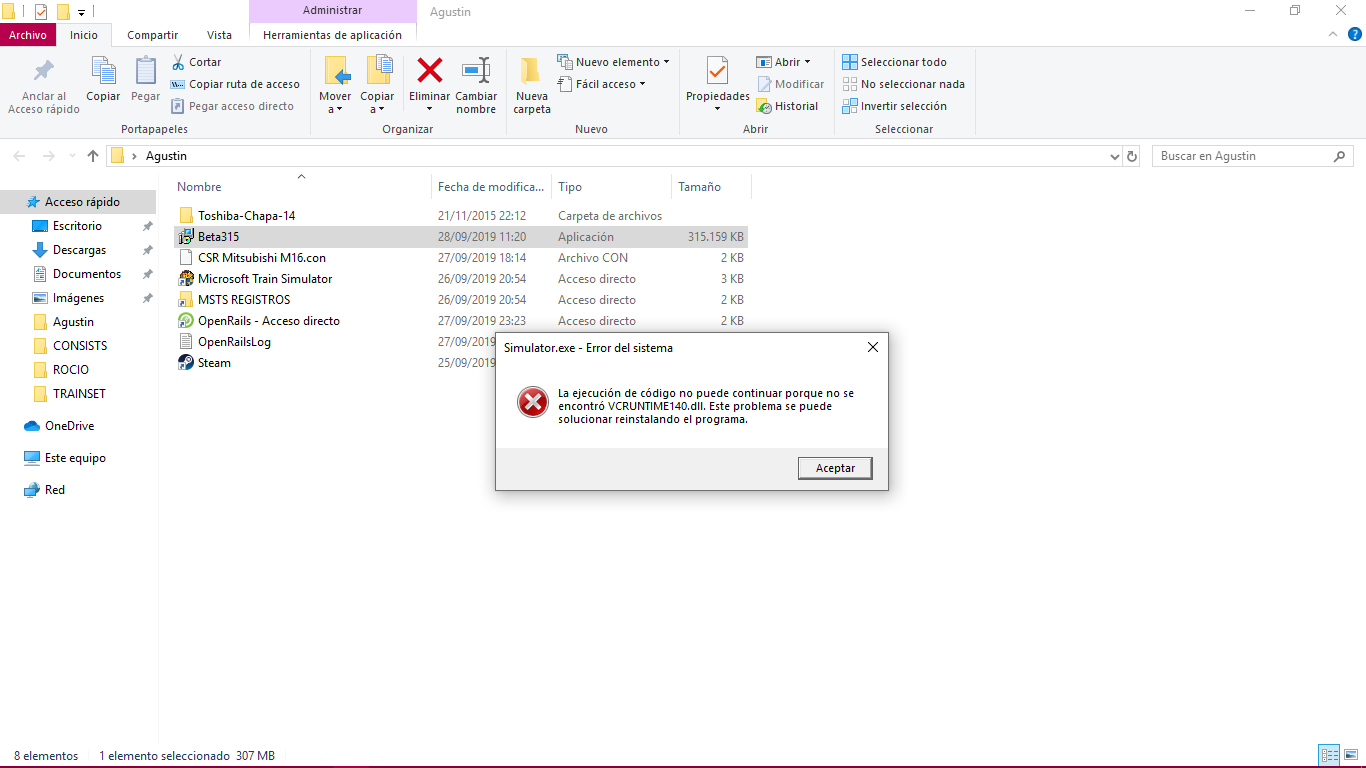The height and width of the screenshot is (768, 1366).
Task: Click Aceptar in the error dialog
Action: click(835, 468)
